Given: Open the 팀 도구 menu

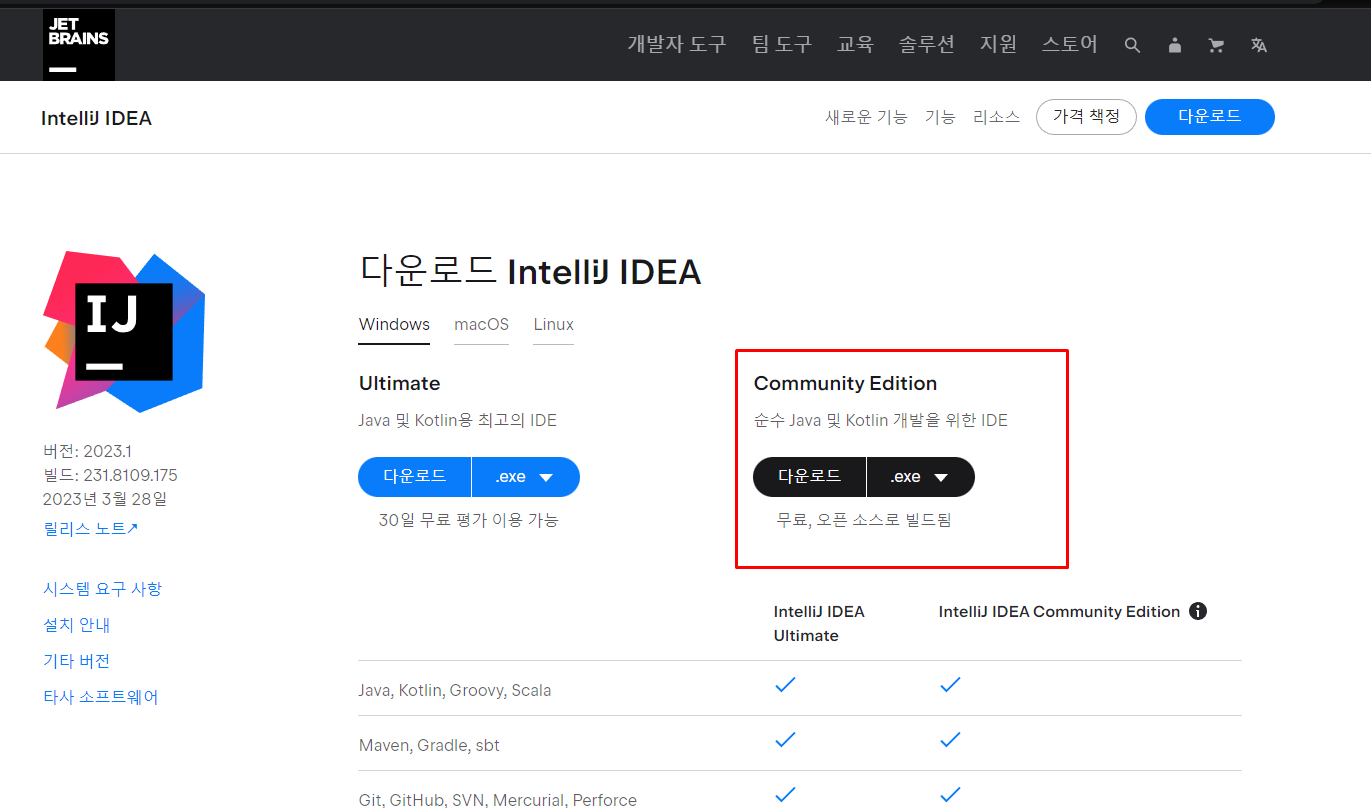Looking at the screenshot, I should (x=782, y=44).
